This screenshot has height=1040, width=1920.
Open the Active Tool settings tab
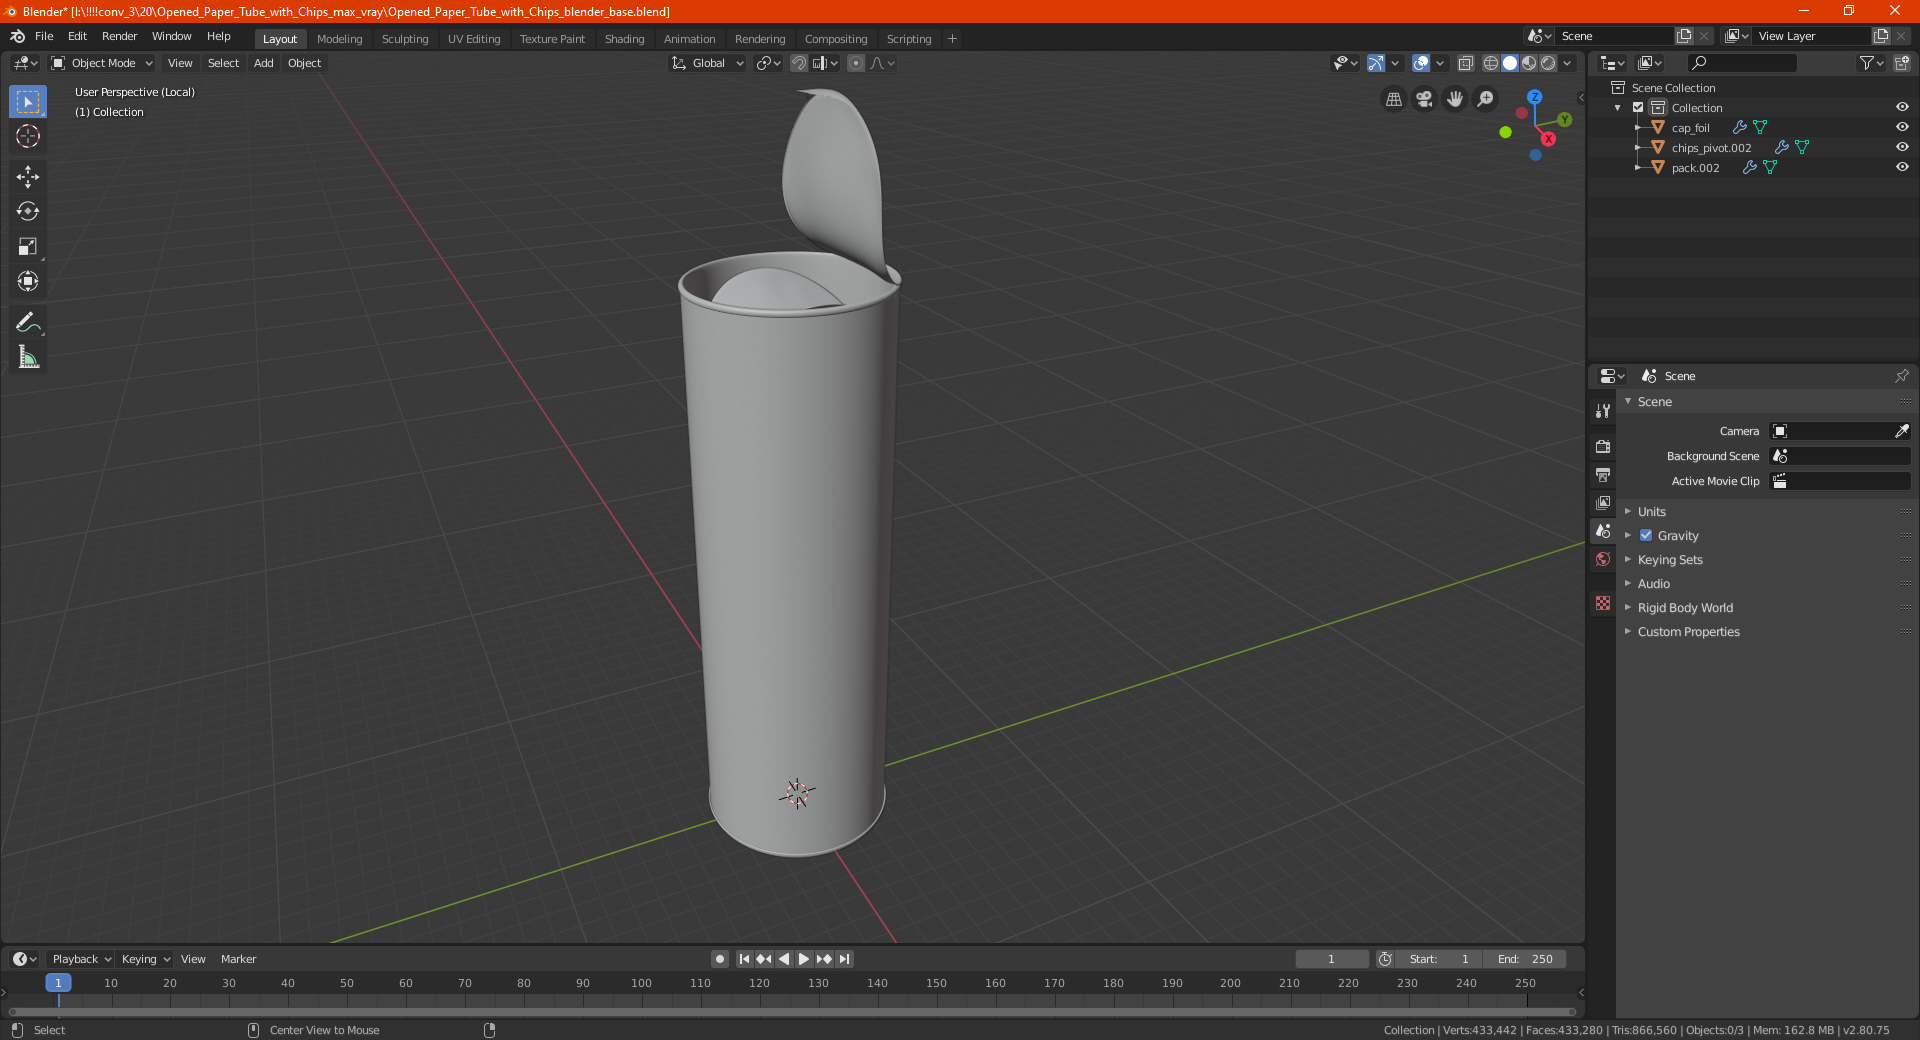(1603, 410)
